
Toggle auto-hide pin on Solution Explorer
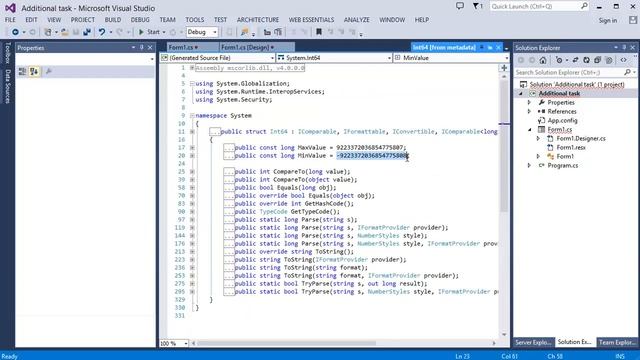tap(624, 47)
